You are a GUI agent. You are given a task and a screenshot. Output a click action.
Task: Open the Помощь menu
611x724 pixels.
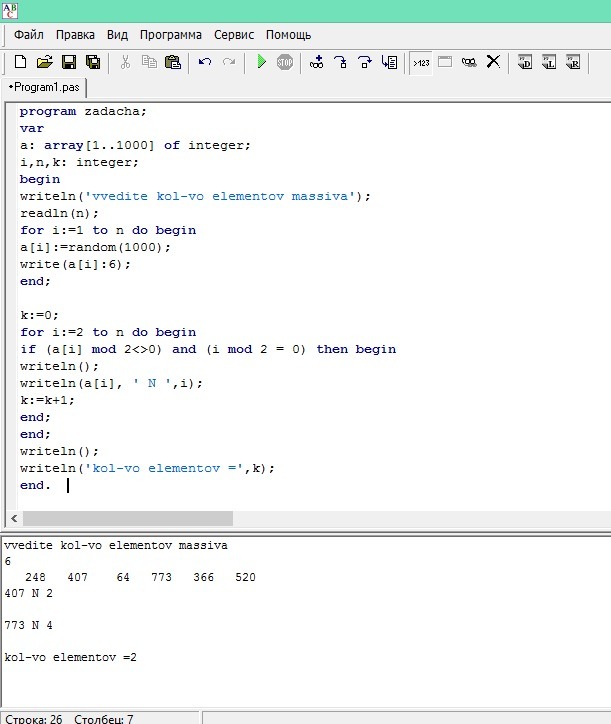288,34
